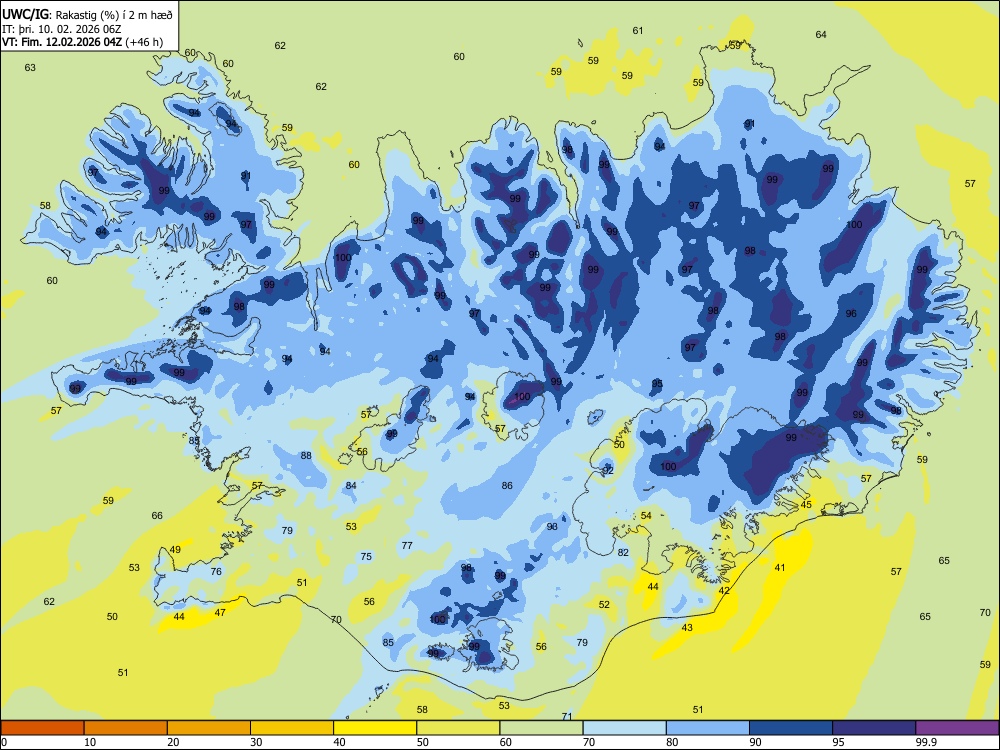
Task: Click the humidity value '66' on the map
Action: [157, 515]
